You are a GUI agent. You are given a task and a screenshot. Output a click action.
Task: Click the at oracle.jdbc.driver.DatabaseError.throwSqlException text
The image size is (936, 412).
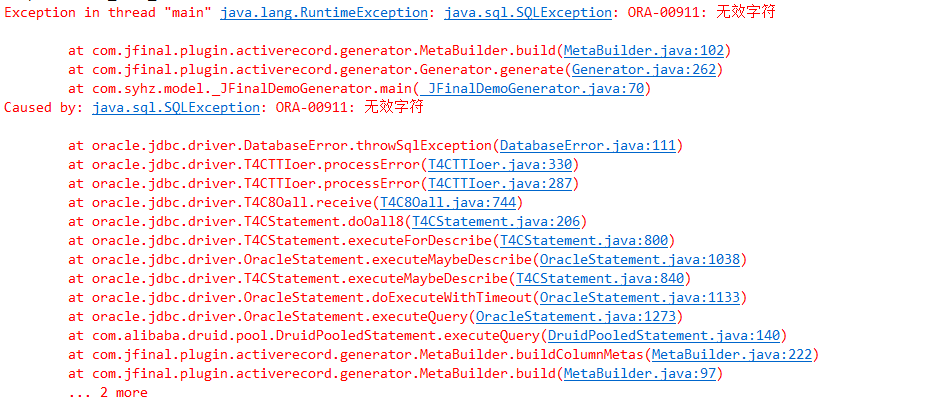280,146
